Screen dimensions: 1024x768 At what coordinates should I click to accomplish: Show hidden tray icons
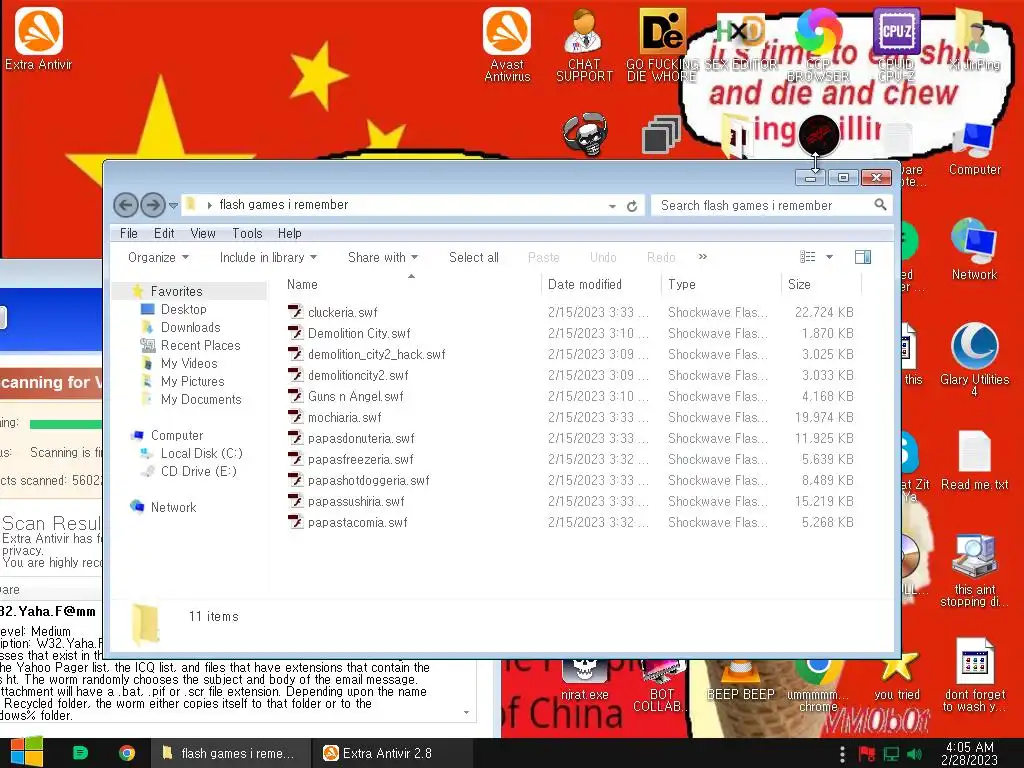[x=842, y=754]
